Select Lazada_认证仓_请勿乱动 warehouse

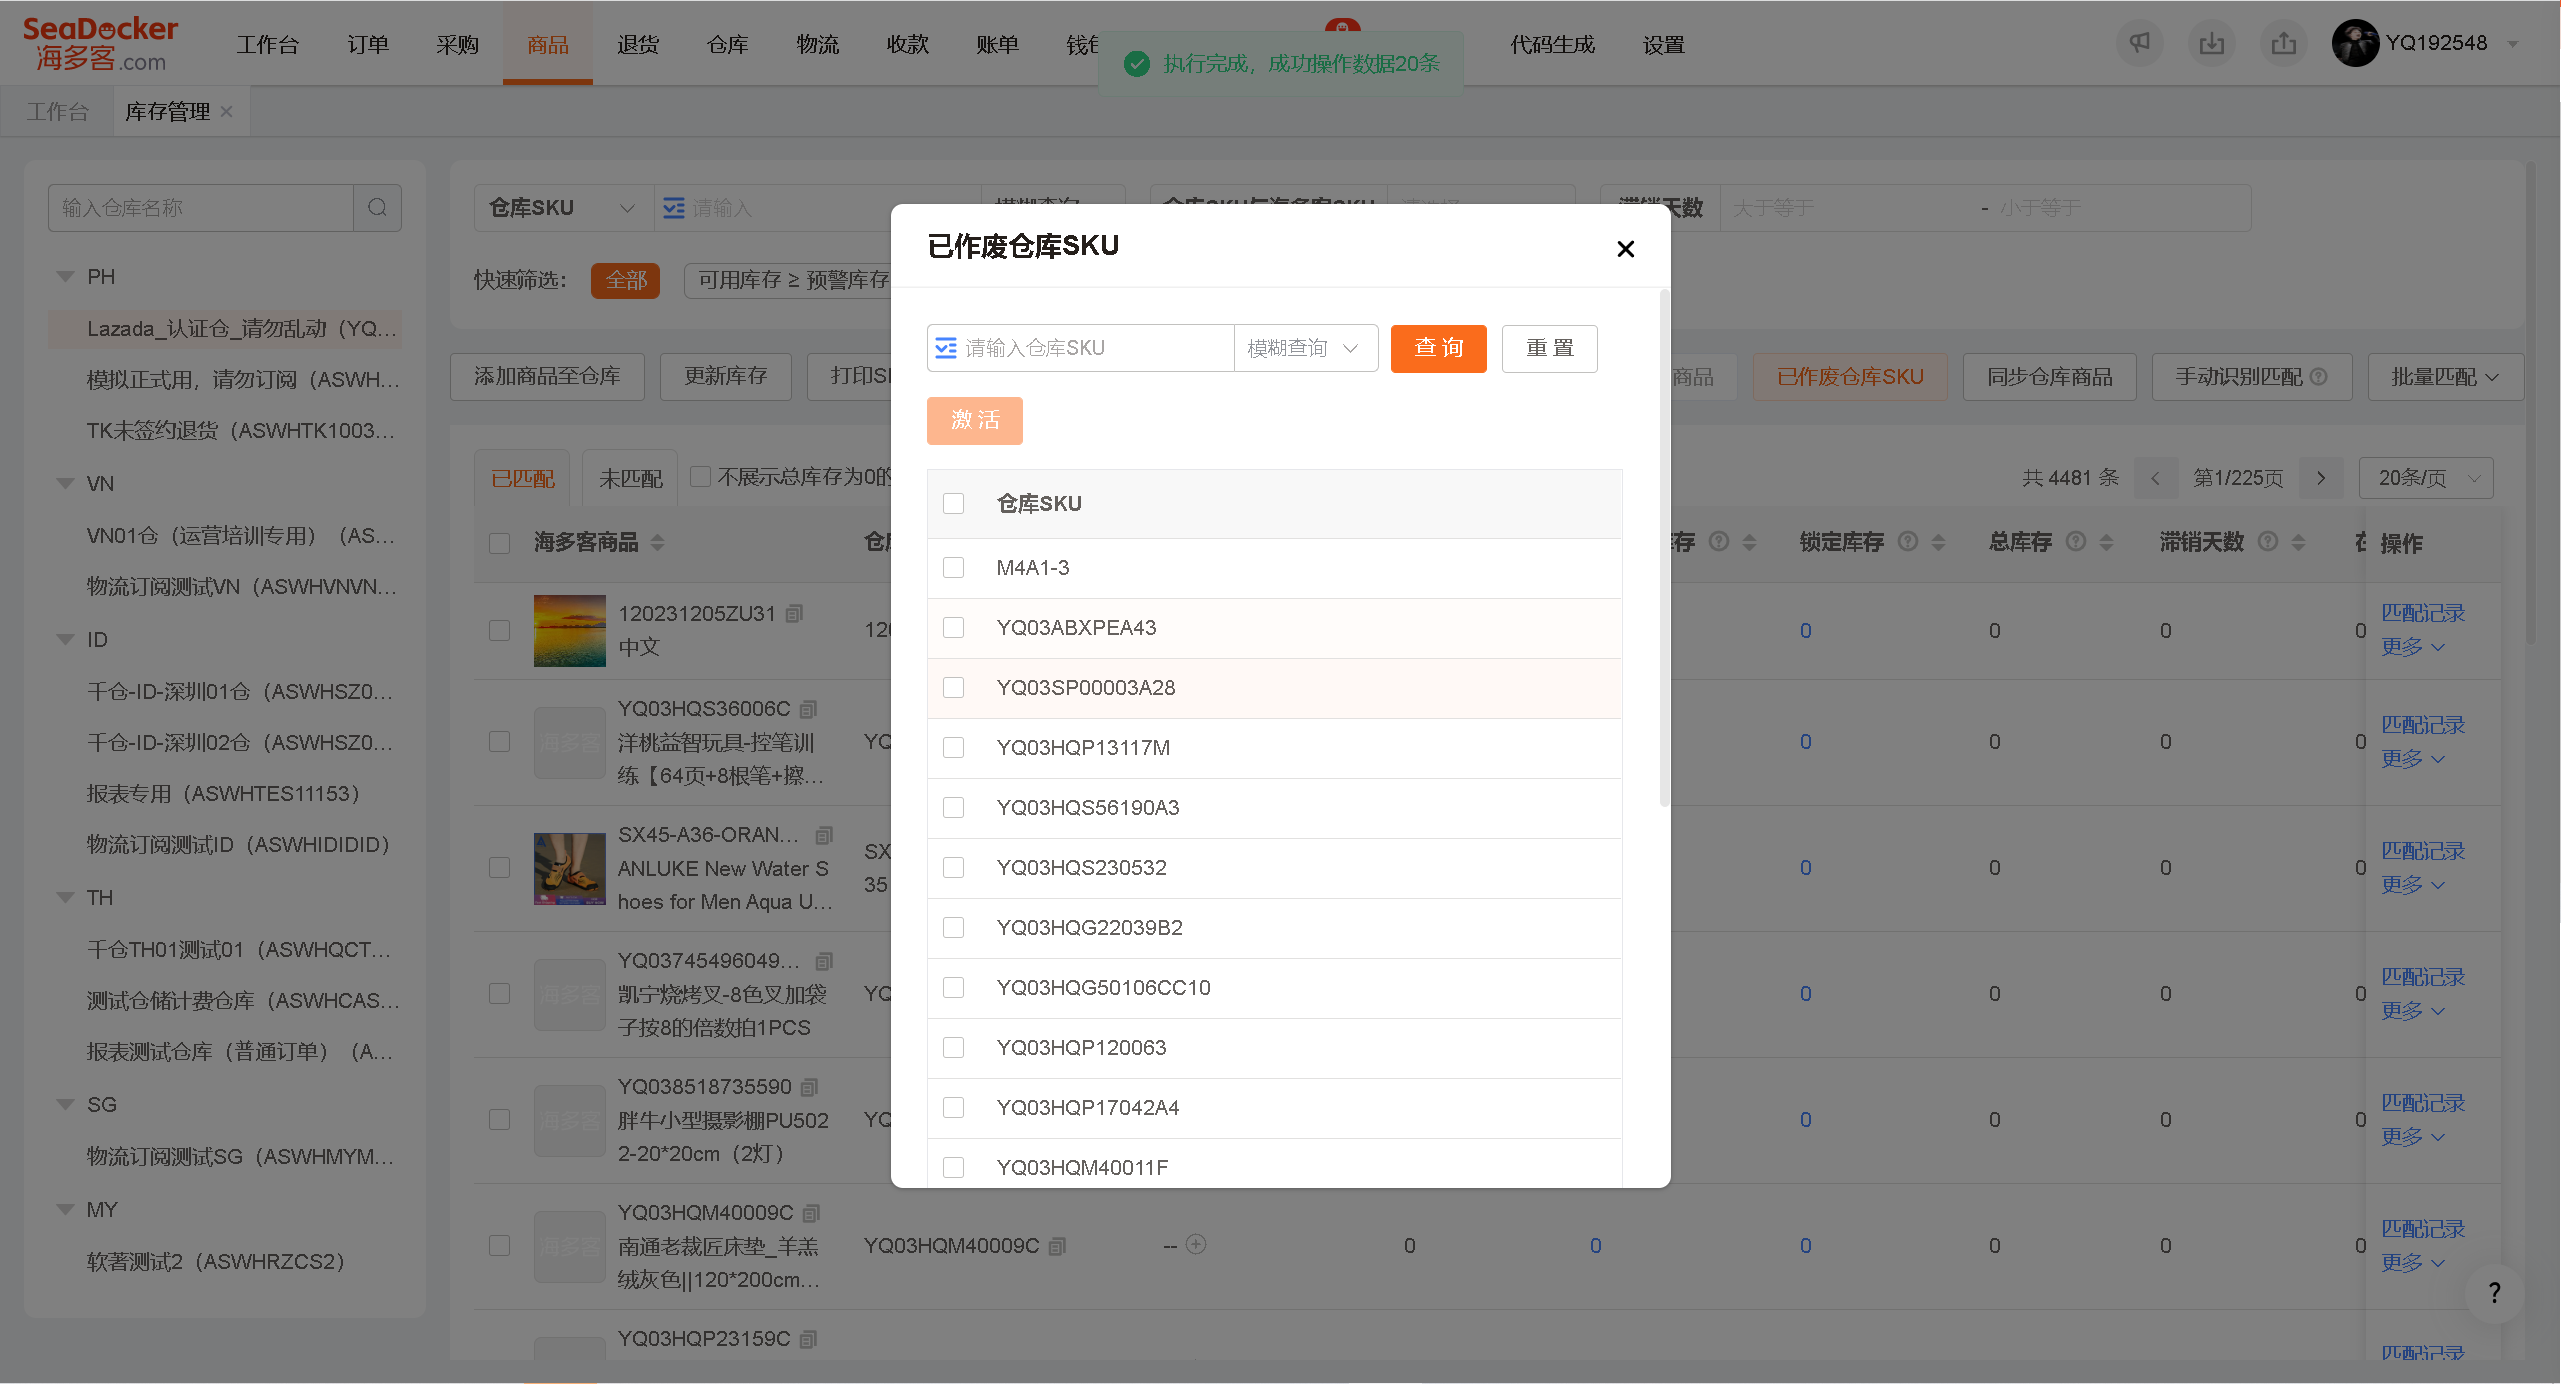click(225, 329)
